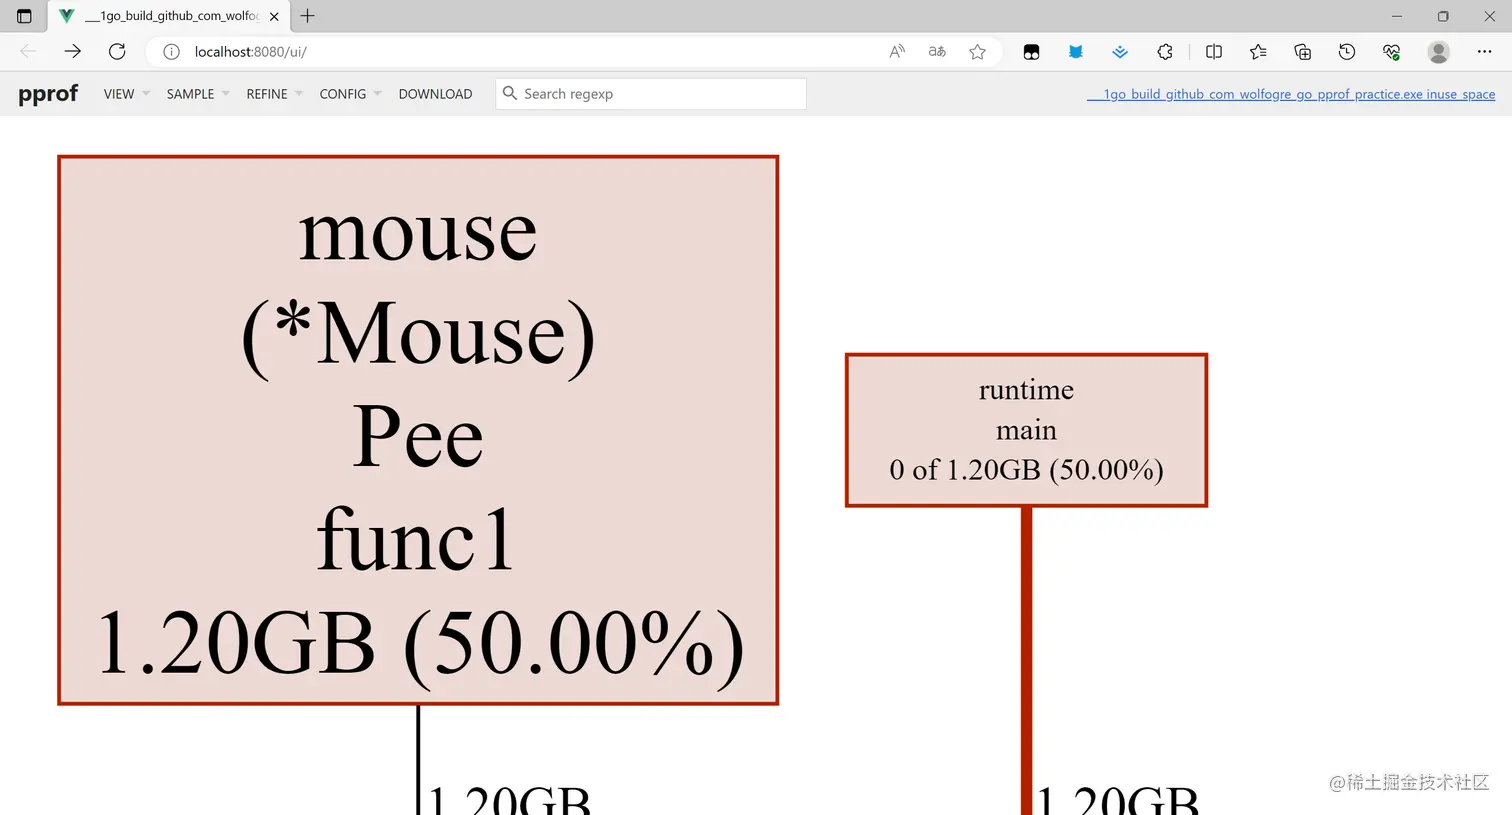1512x815 pixels.
Task: Close the browser window
Action: coord(1489,16)
